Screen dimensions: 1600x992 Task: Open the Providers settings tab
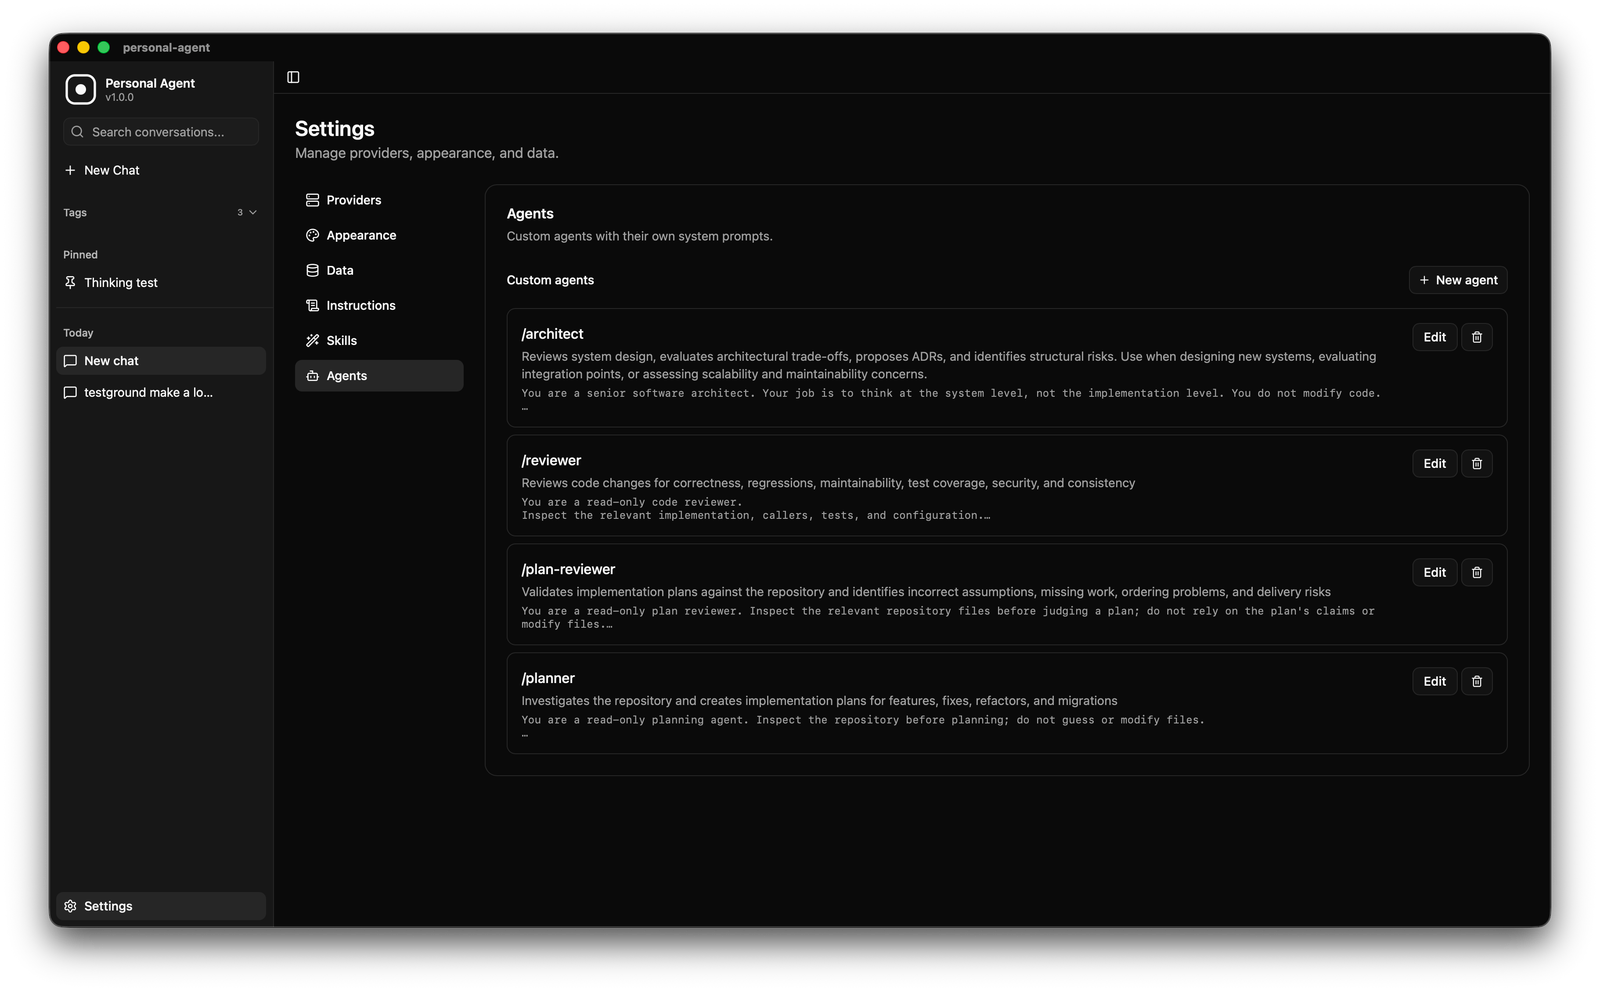379,200
